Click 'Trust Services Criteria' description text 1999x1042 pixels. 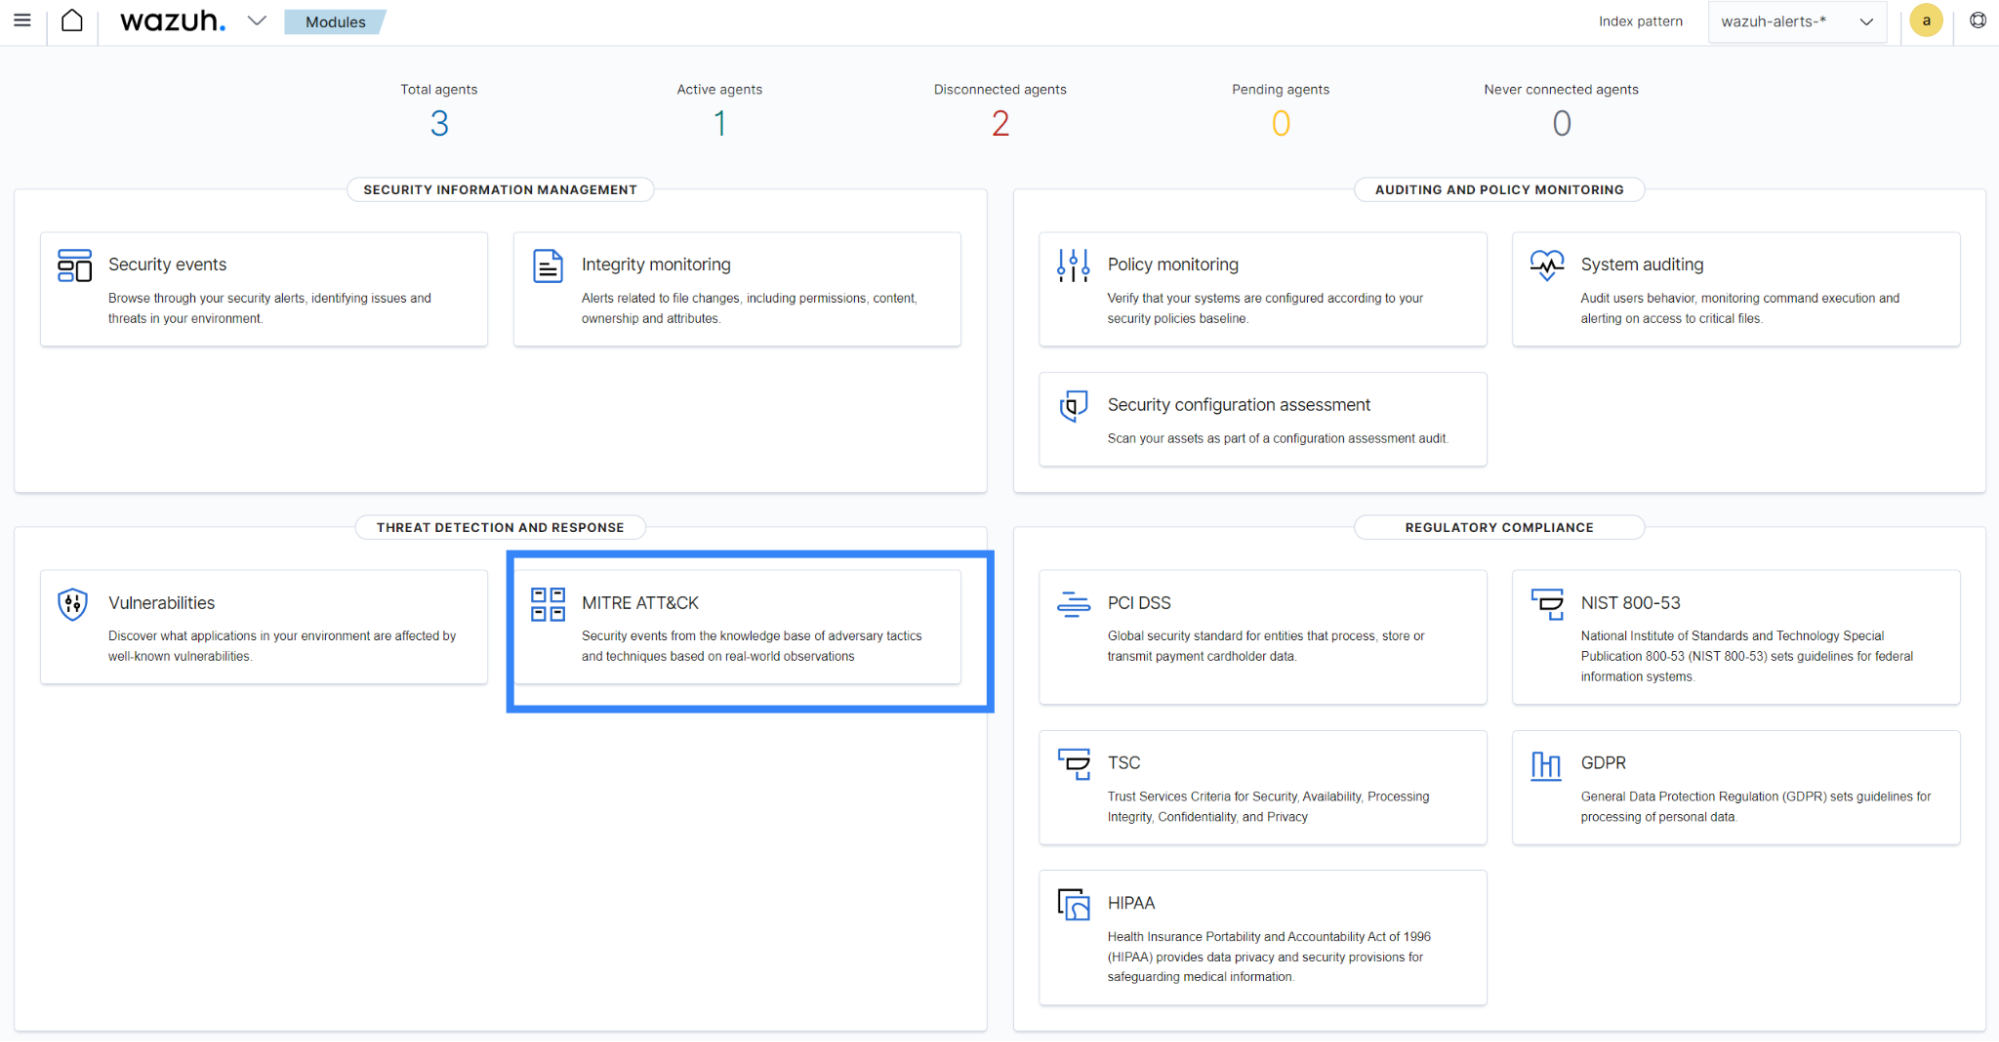1268,807
